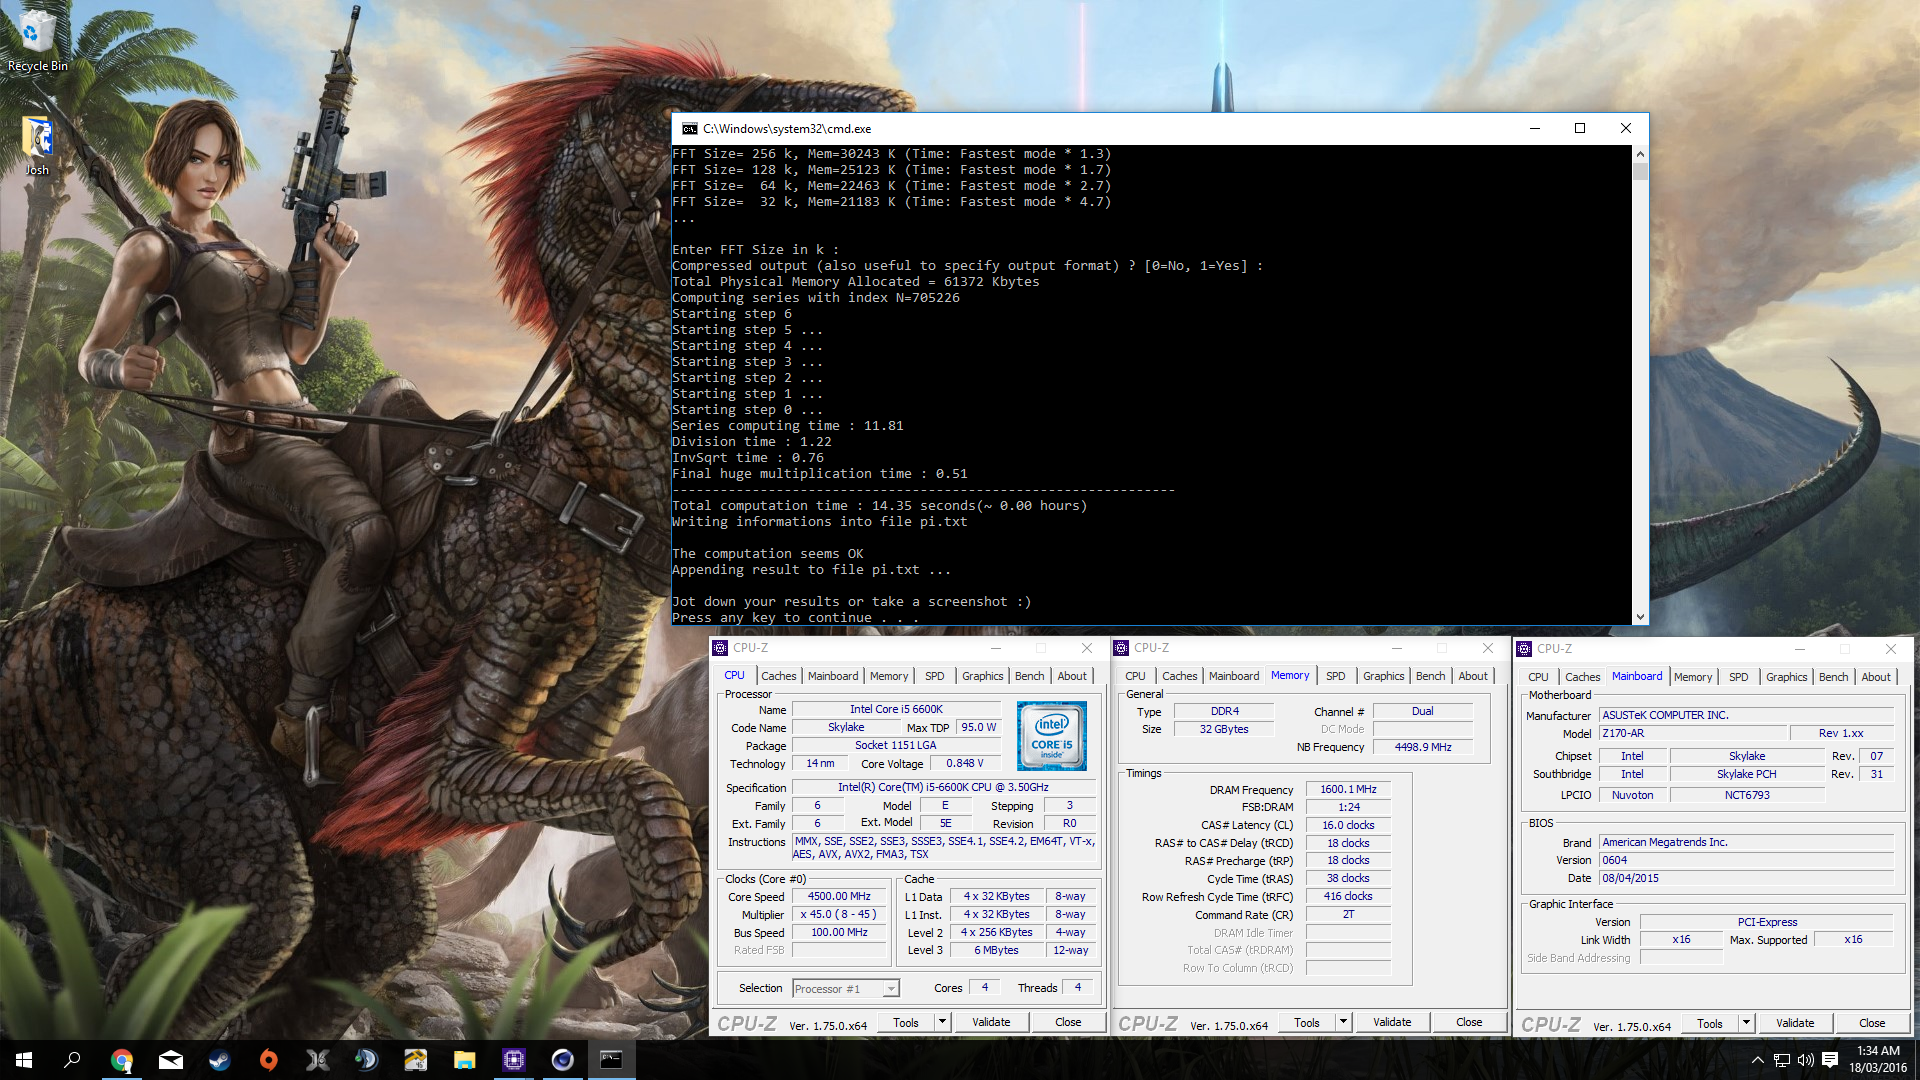Switch to CPU-Z via purple taskbar icon
Image resolution: width=1920 pixels, height=1080 pixels.
514,1060
